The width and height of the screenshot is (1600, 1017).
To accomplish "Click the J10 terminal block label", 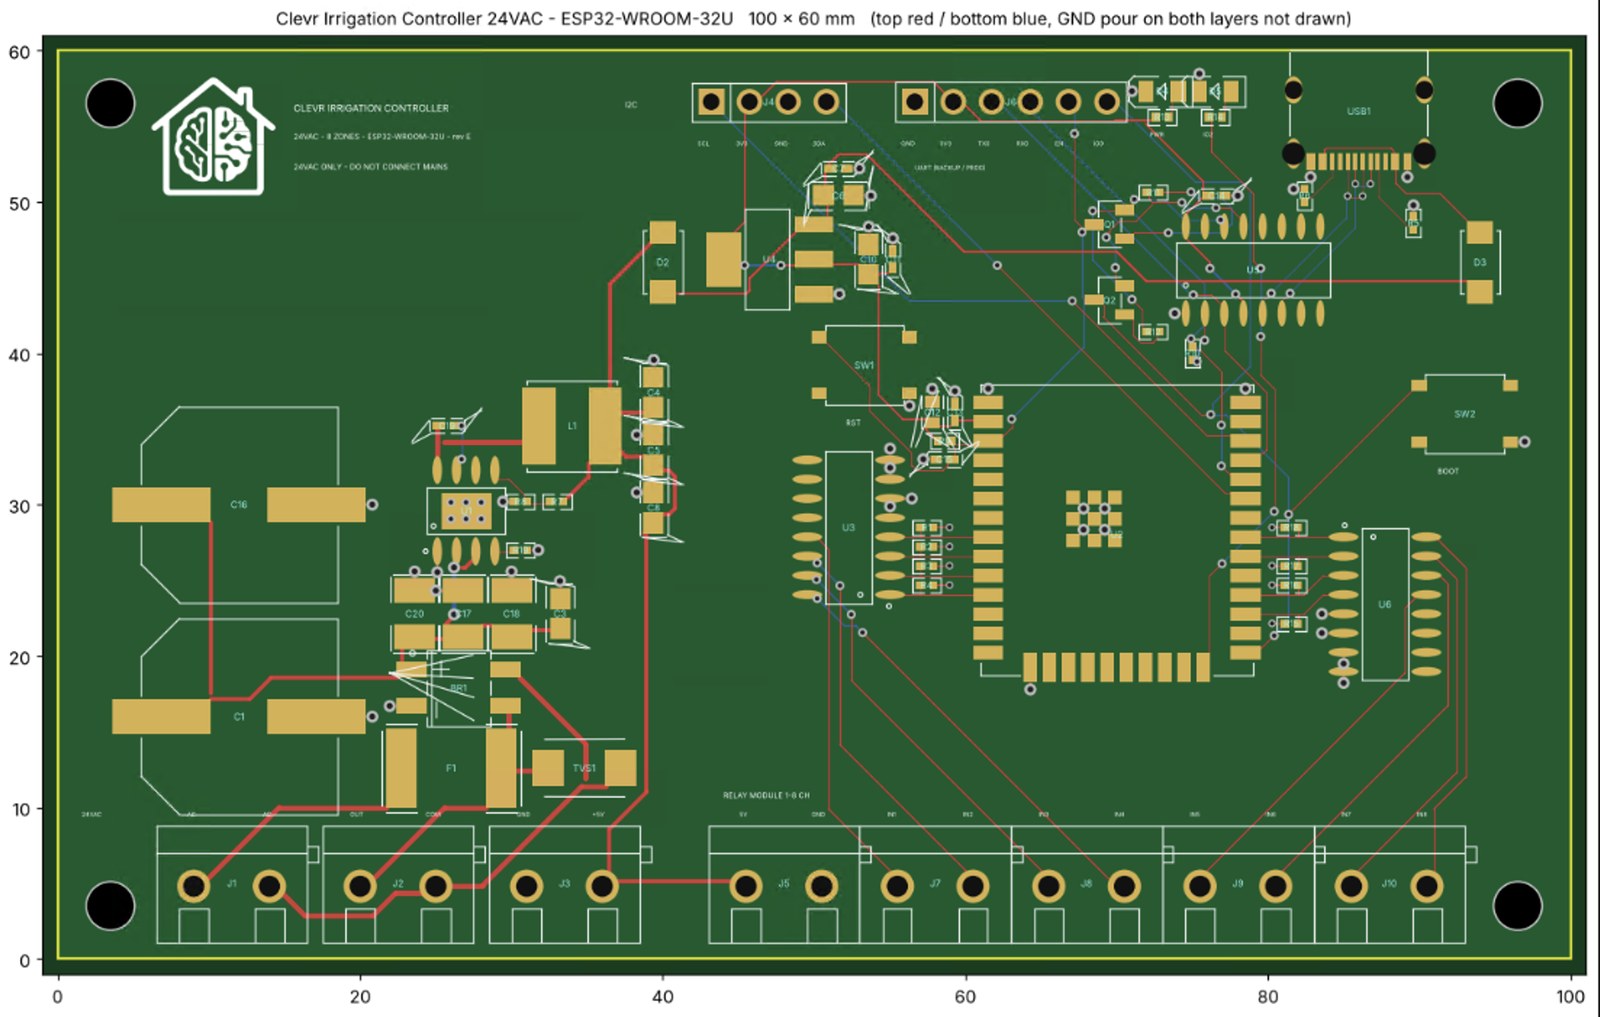I will click(1389, 884).
